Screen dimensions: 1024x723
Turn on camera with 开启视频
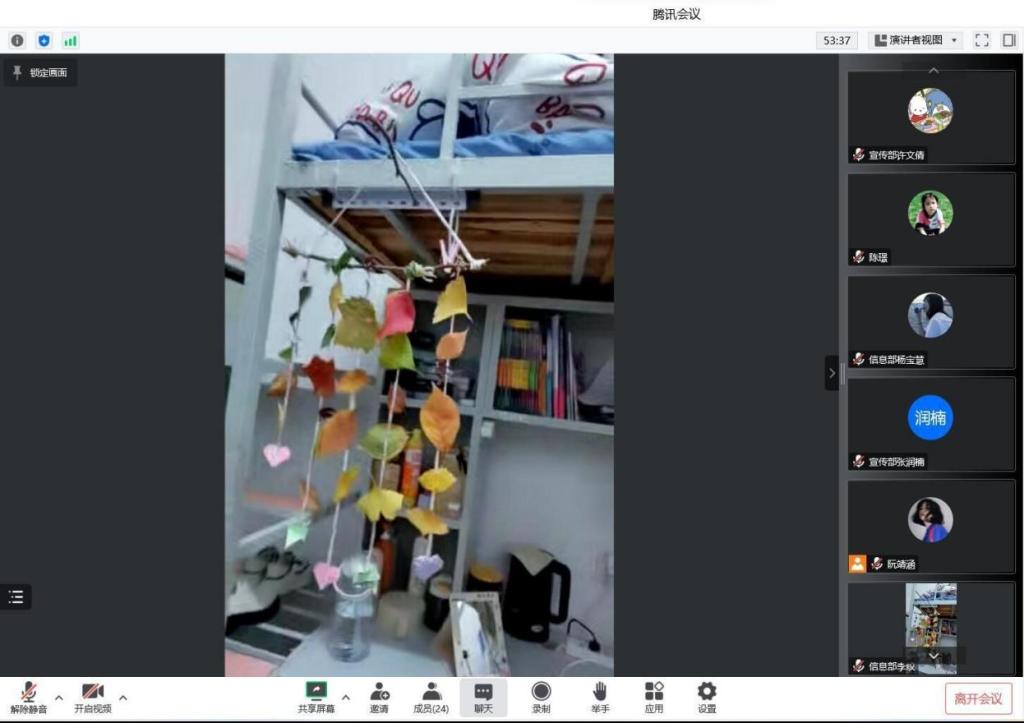(x=92, y=697)
